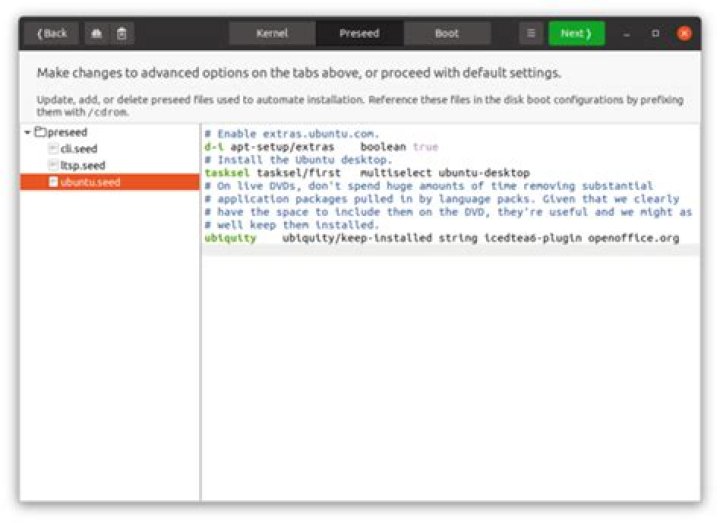Image resolution: width=720 pixels, height=523 pixels.
Task: Click the ubuntu.seed file icon
Action: click(x=53, y=181)
